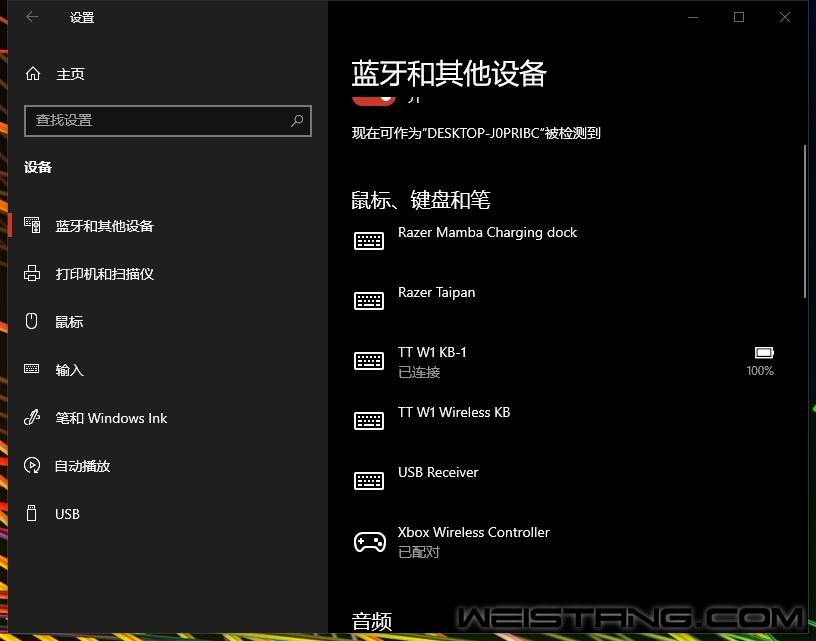
Task: Click the printer icon for 打印机和扫描仪
Action: tap(32, 273)
